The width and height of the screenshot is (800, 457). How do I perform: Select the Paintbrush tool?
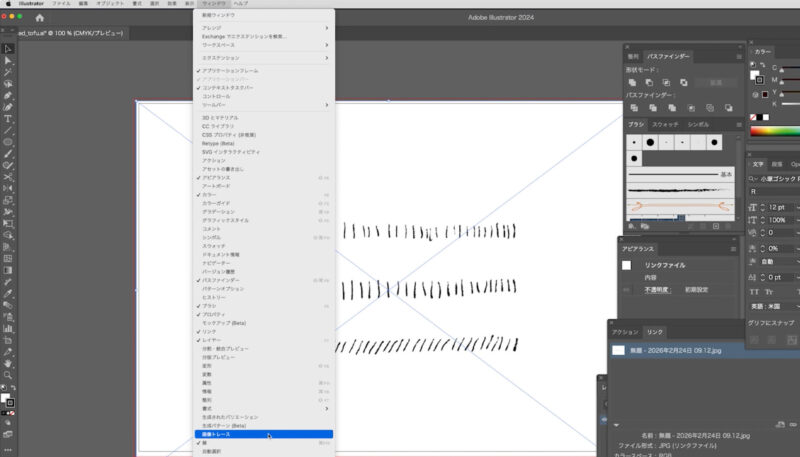coord(8,153)
